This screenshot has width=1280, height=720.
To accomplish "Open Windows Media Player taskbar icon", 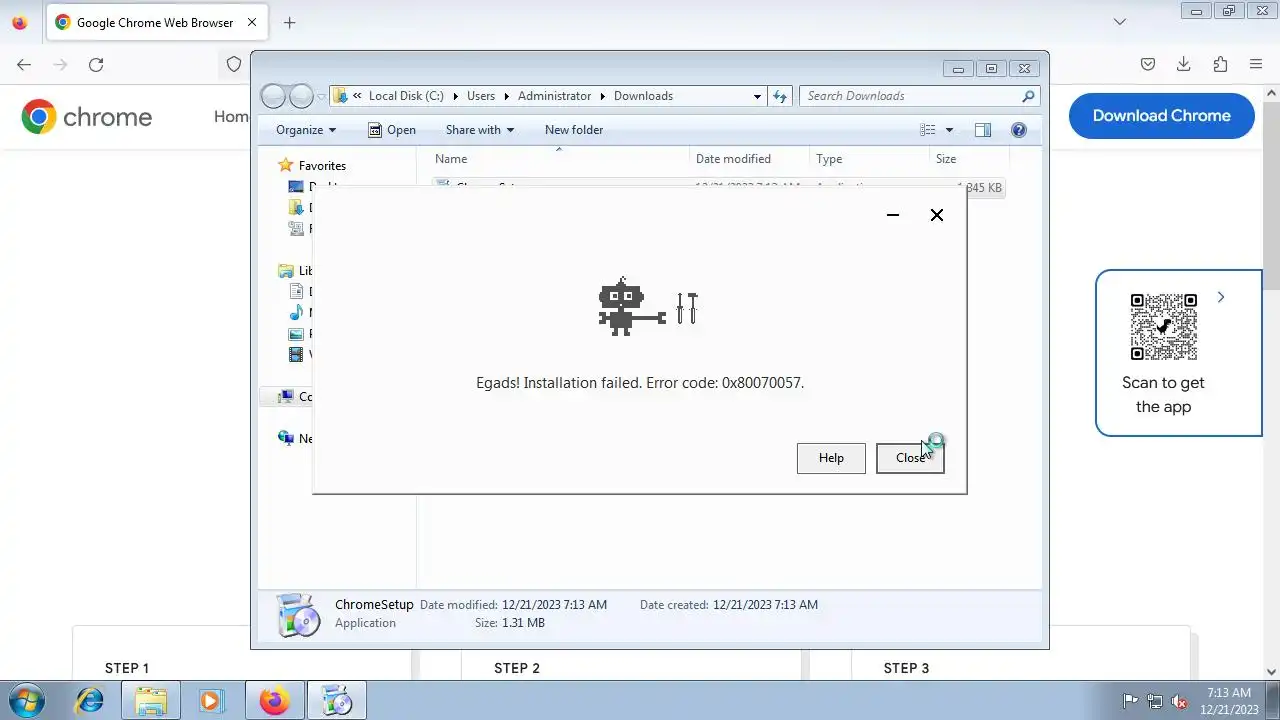I will click(211, 701).
